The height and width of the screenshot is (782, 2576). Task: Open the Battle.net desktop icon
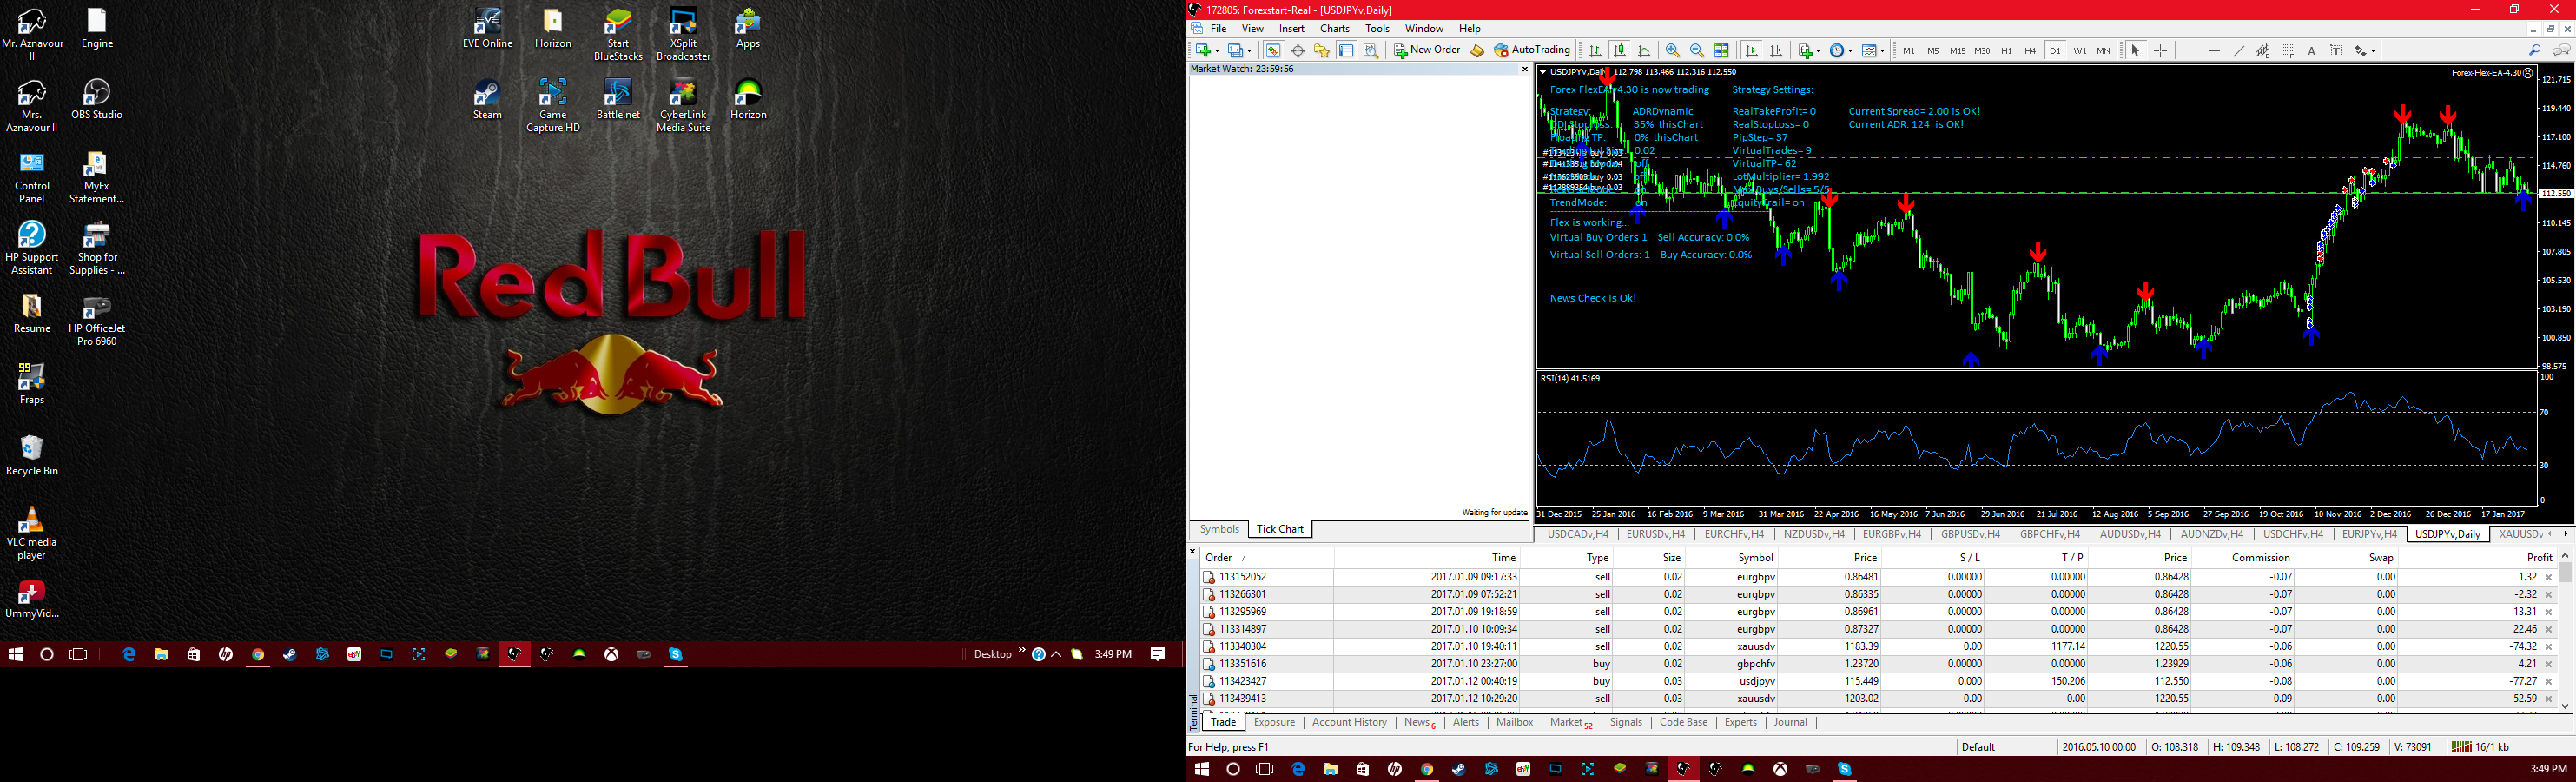pos(618,99)
